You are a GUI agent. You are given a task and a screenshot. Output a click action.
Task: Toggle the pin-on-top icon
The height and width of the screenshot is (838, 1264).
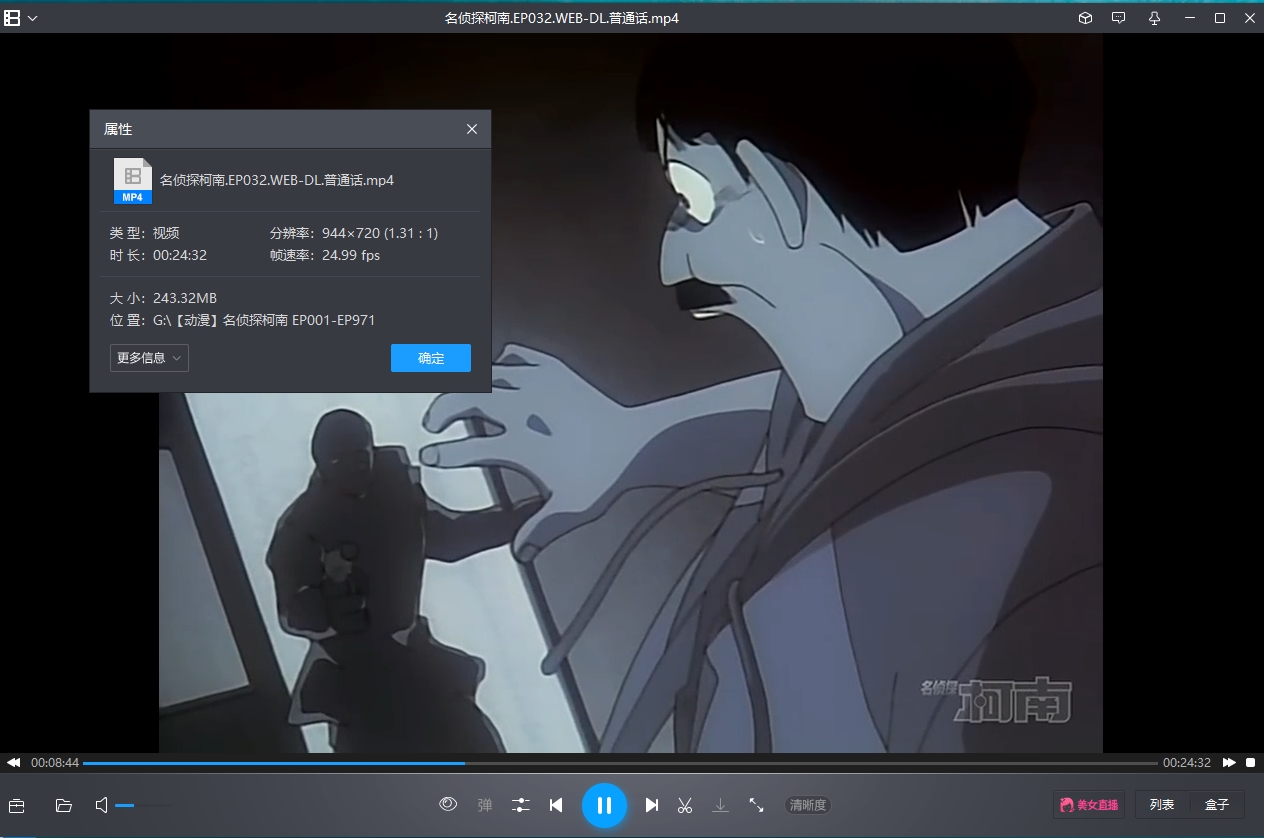(1154, 18)
